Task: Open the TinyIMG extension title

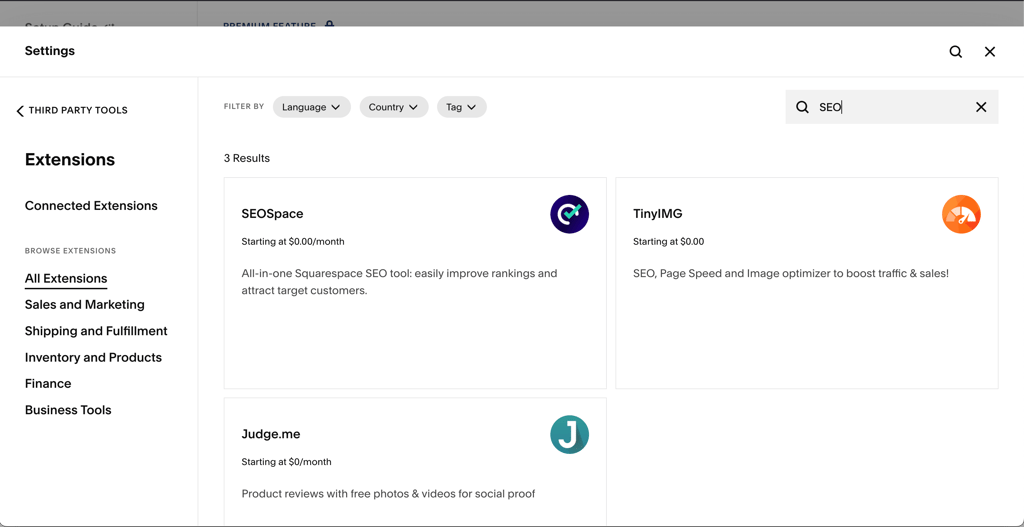Action: [x=658, y=214]
